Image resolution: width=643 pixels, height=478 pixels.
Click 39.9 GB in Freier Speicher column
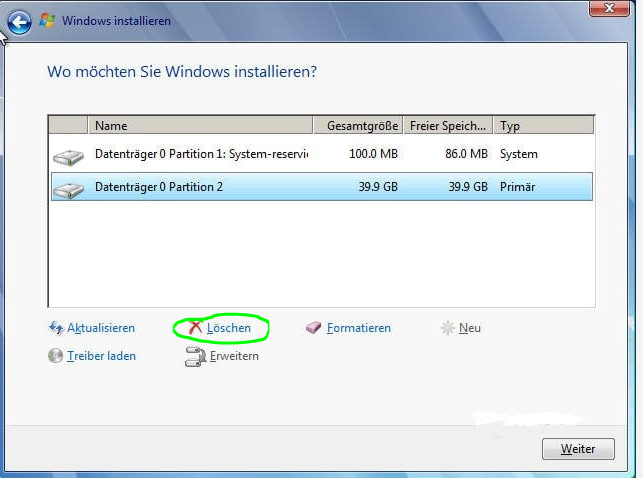[x=468, y=187]
